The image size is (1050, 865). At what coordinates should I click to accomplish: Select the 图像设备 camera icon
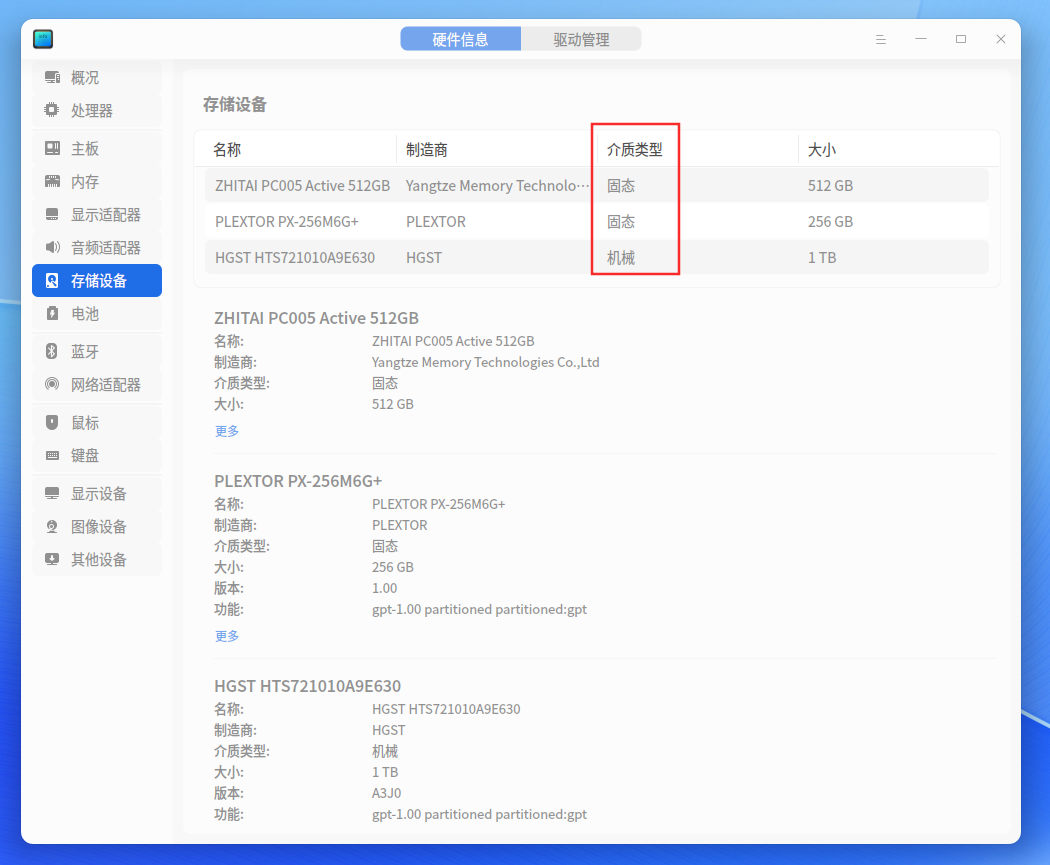click(x=52, y=527)
